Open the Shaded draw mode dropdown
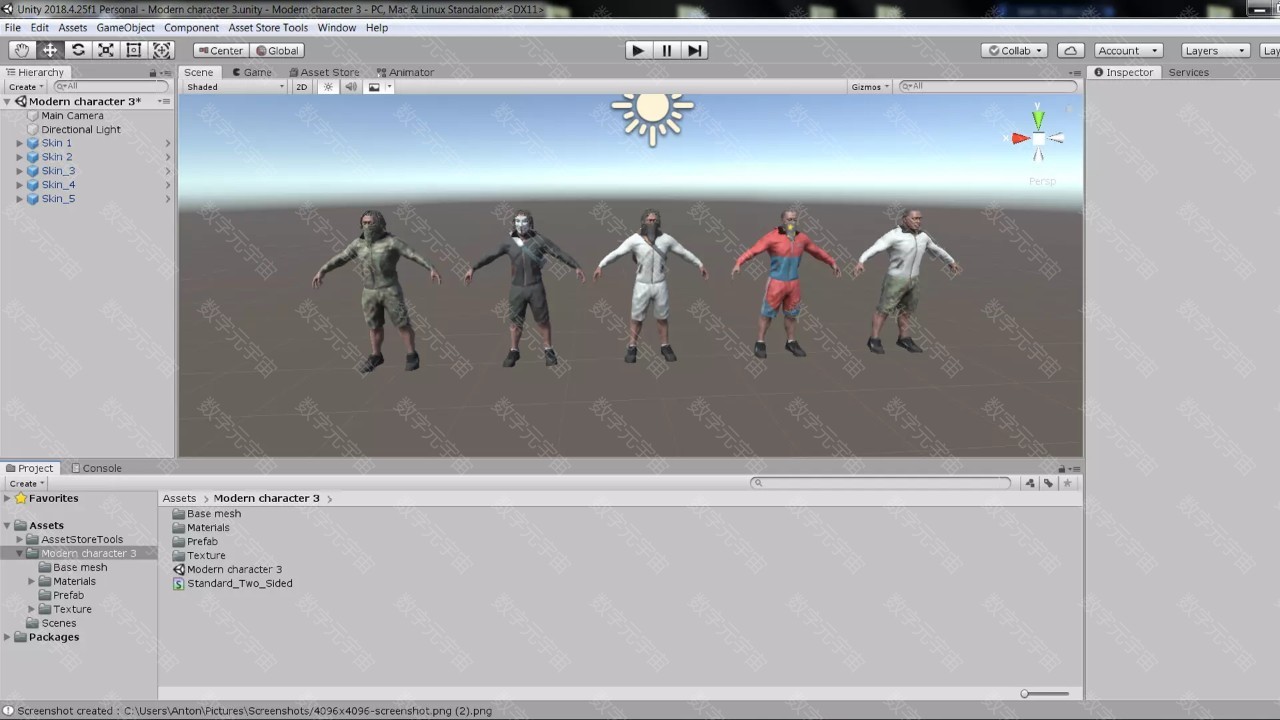The height and width of the screenshot is (720, 1280). [235, 87]
